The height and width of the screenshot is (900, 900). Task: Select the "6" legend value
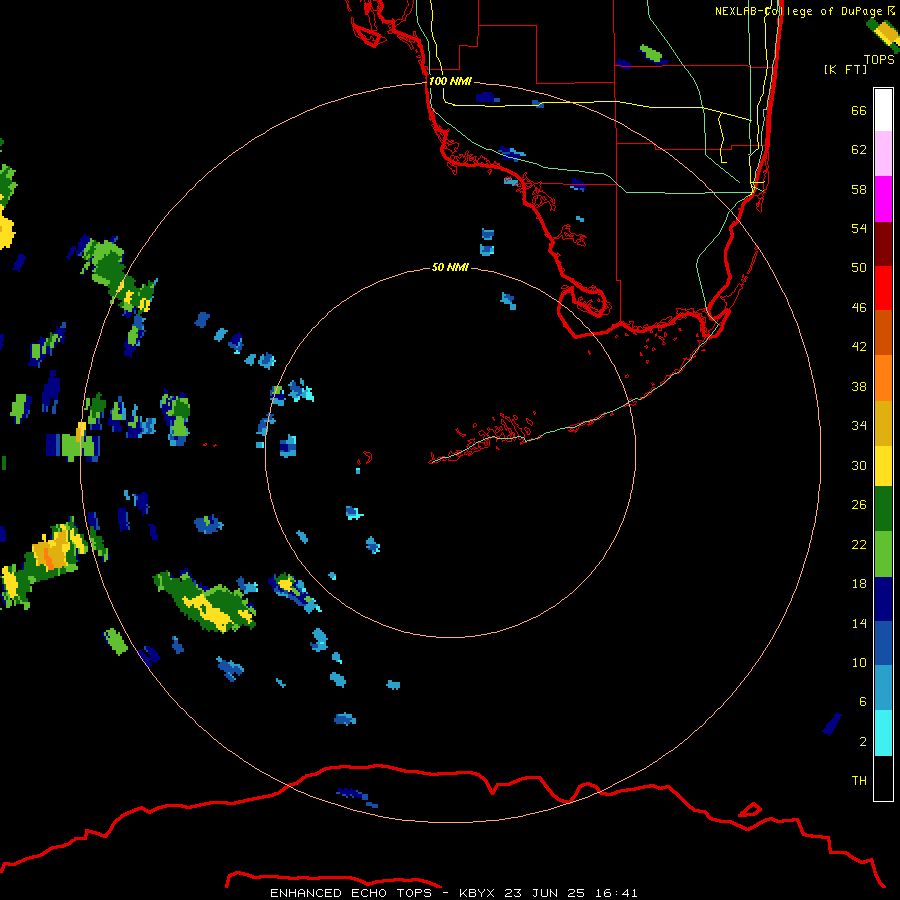pyautogui.click(x=862, y=701)
